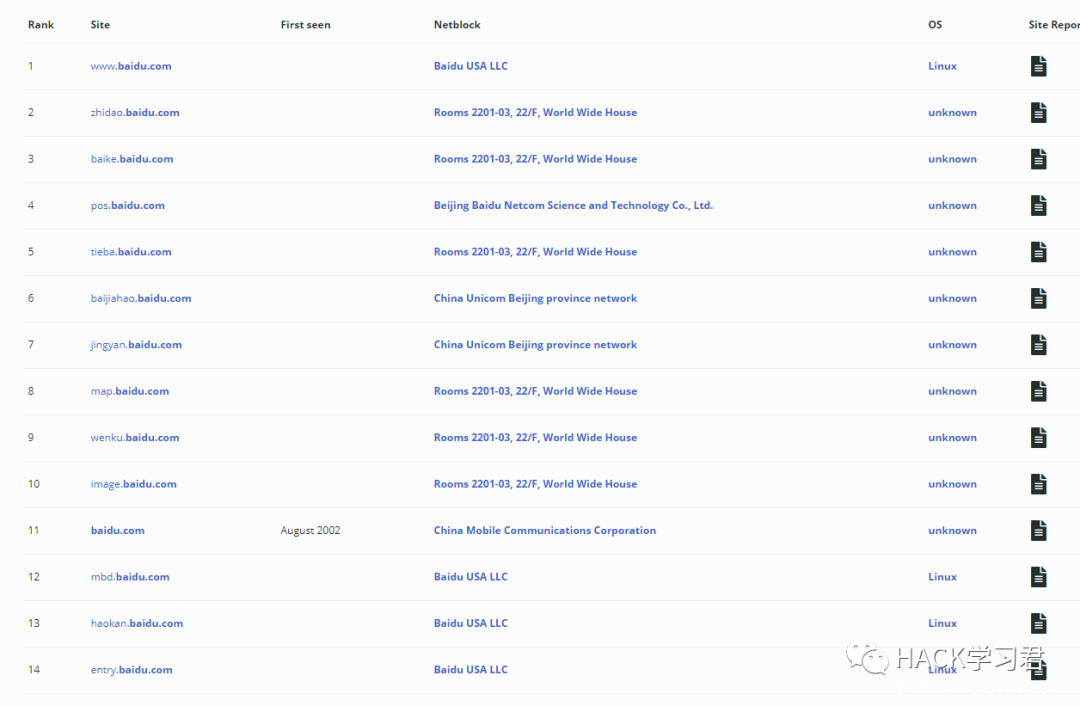1080x706 pixels.
Task: Open site report icon for tieba.baidu.com
Action: pyautogui.click(x=1039, y=252)
